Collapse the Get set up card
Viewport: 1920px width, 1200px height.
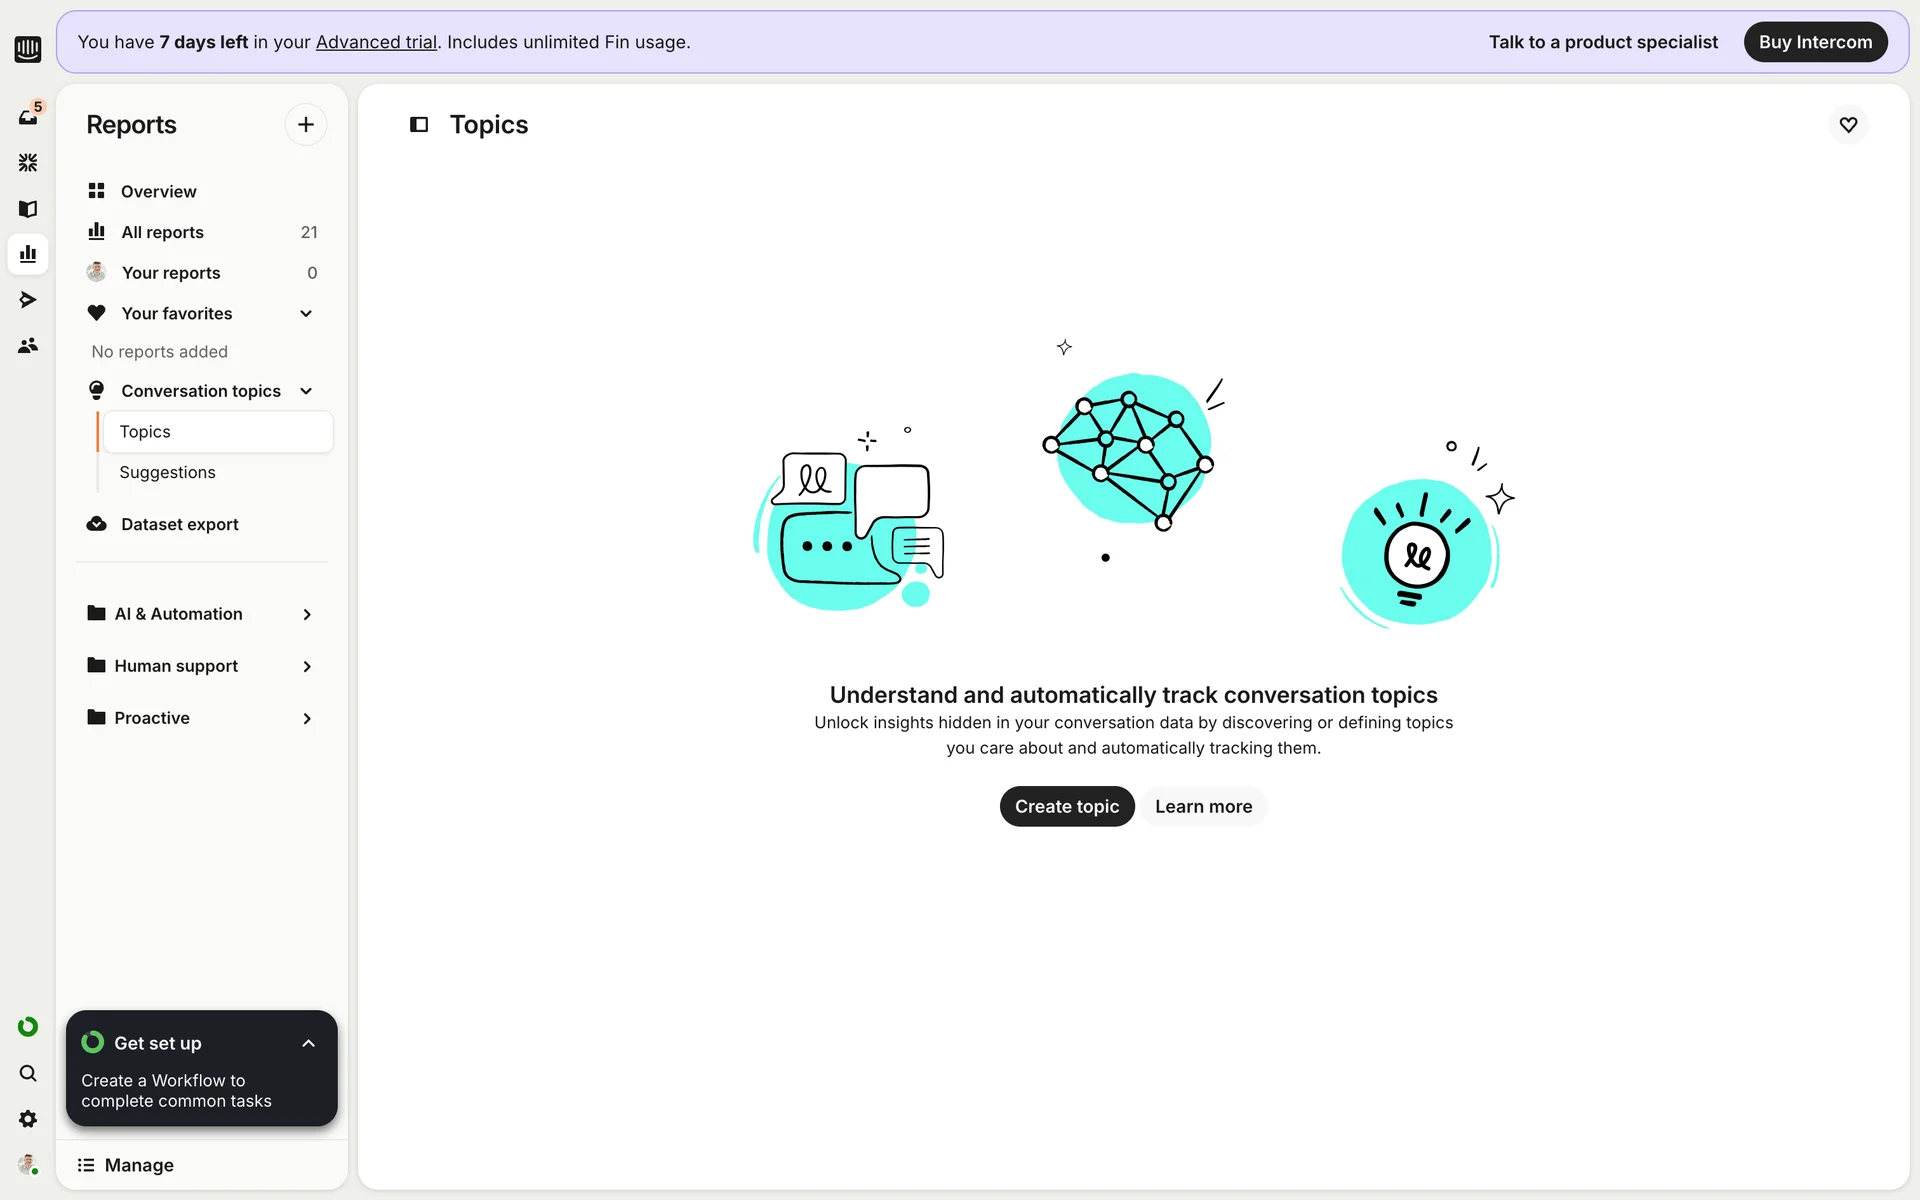coord(308,1043)
